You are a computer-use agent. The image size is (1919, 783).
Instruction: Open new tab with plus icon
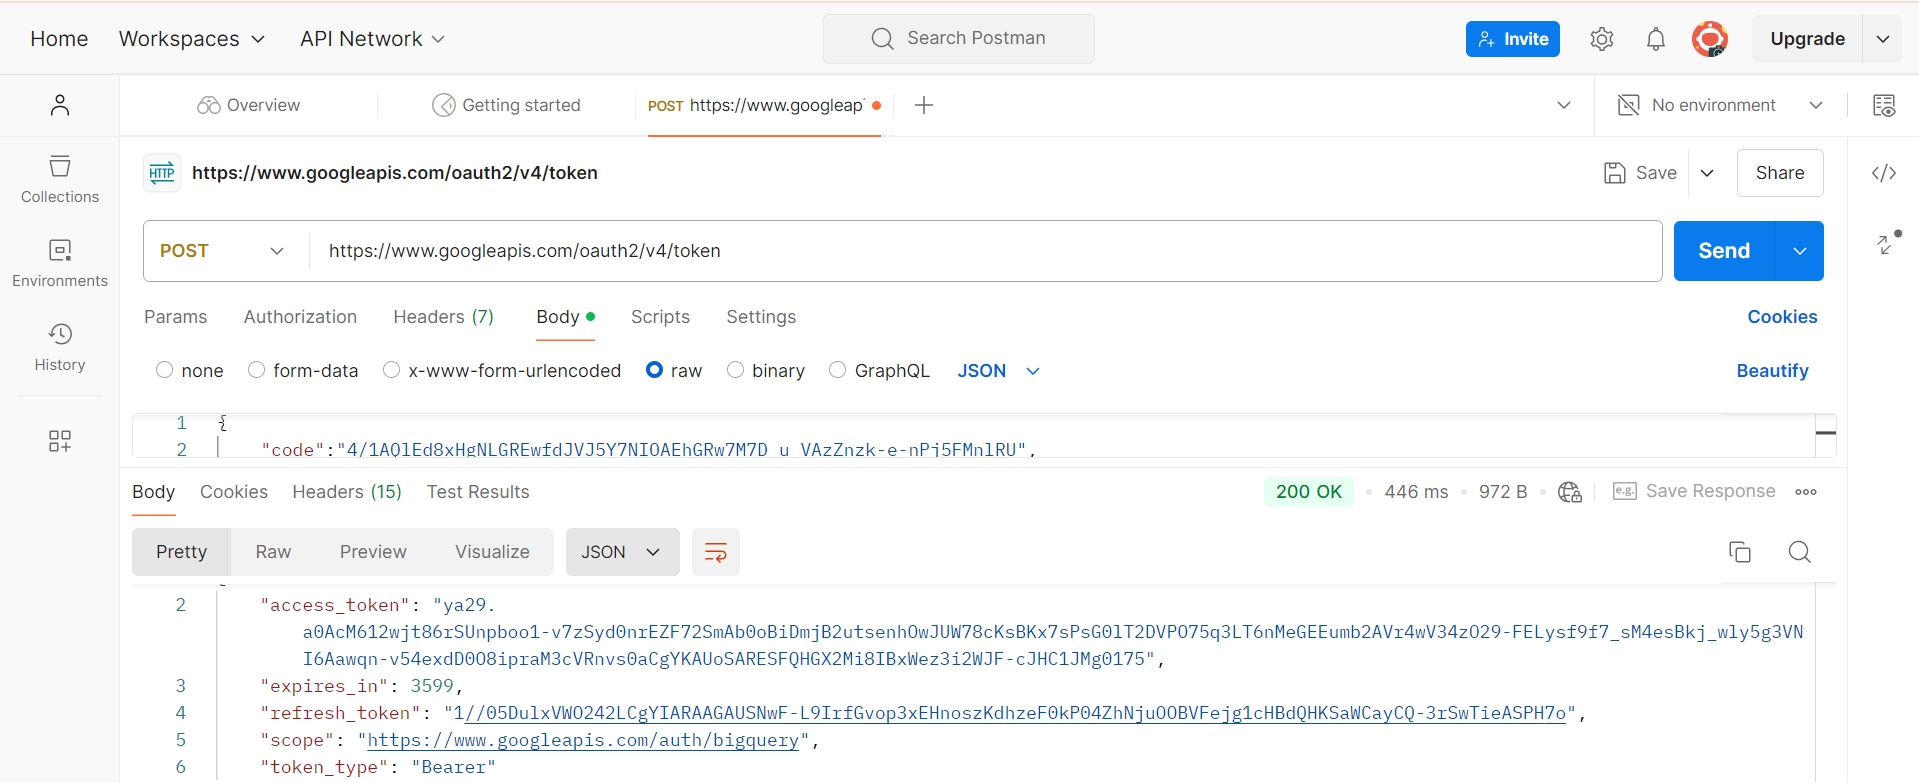coord(924,105)
